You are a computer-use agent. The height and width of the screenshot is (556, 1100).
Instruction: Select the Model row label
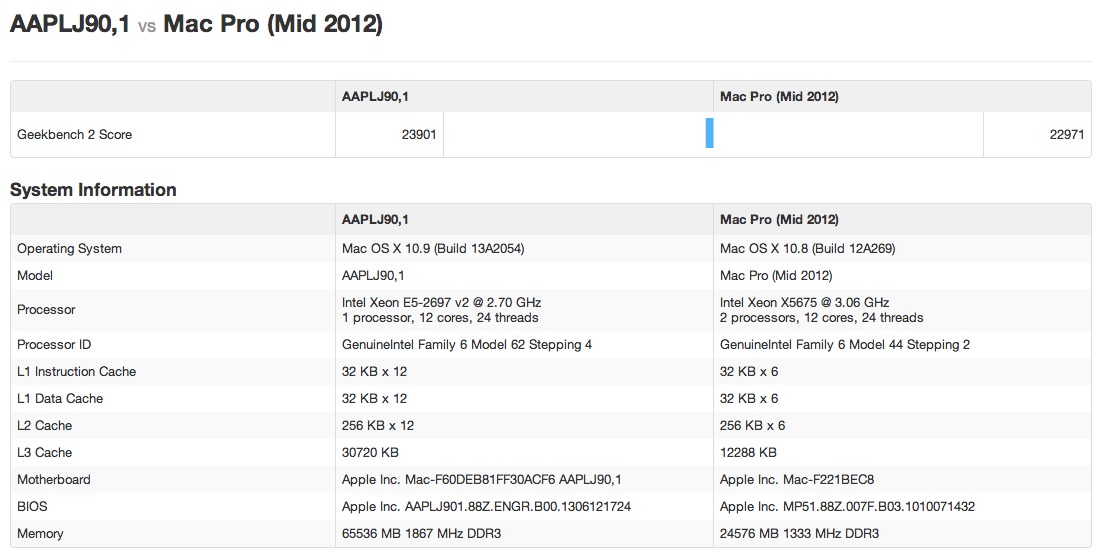point(35,276)
